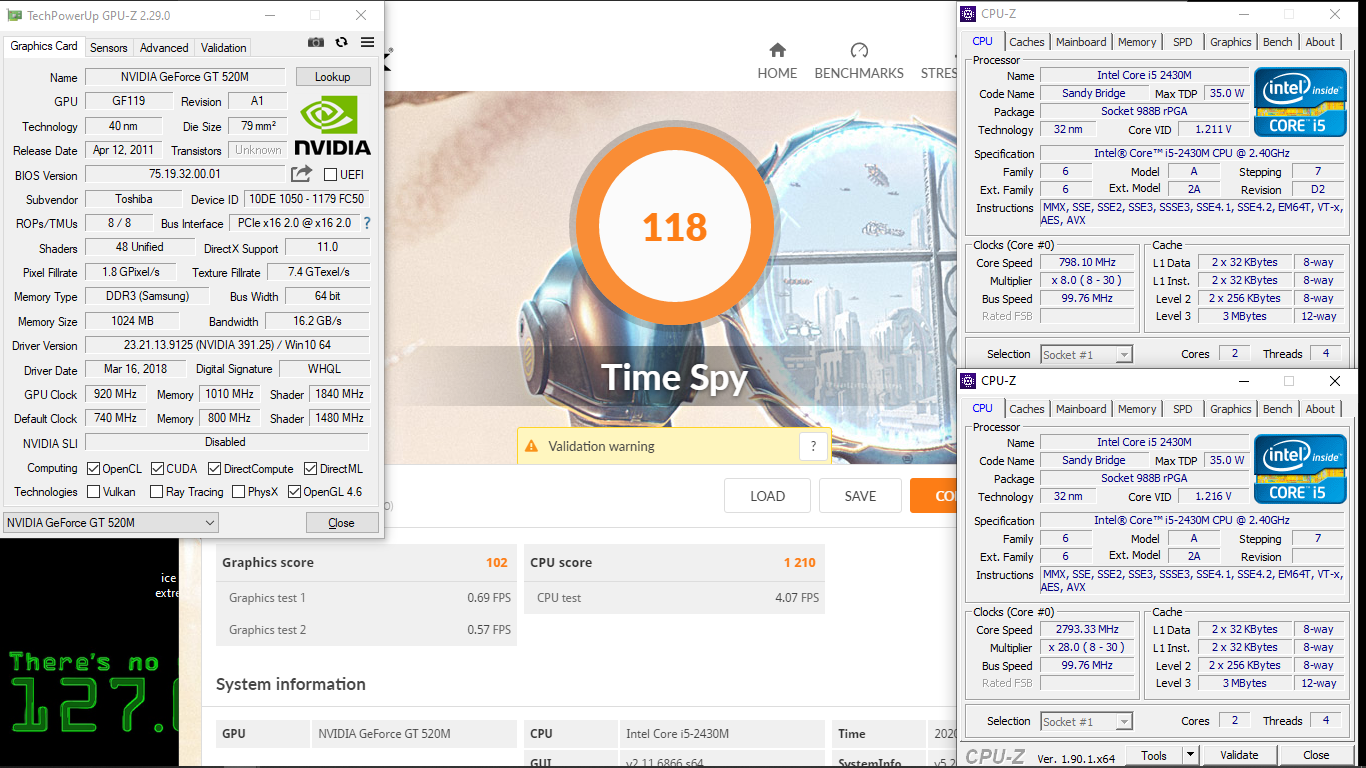Toggle the Ray Tracing checkbox

point(156,491)
